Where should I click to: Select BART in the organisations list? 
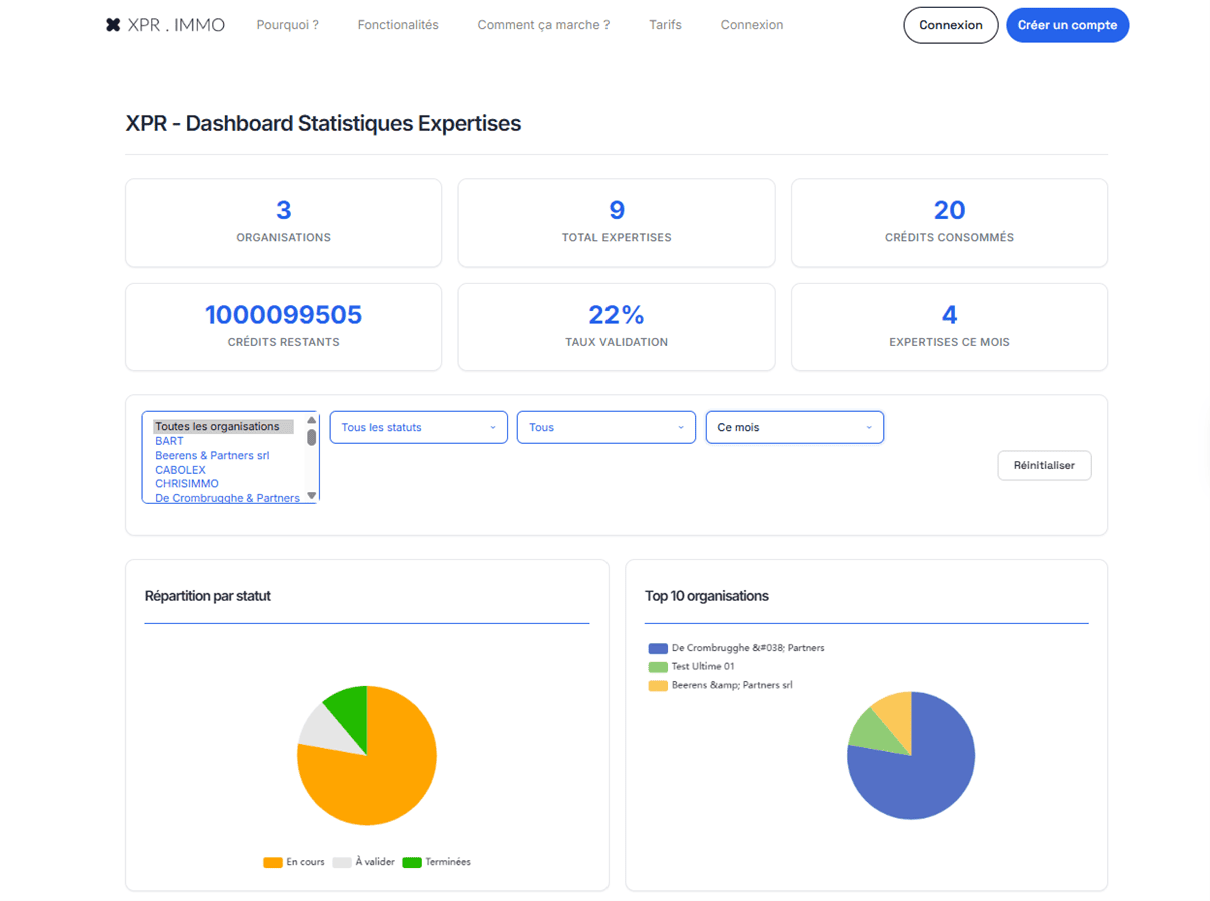pos(169,441)
